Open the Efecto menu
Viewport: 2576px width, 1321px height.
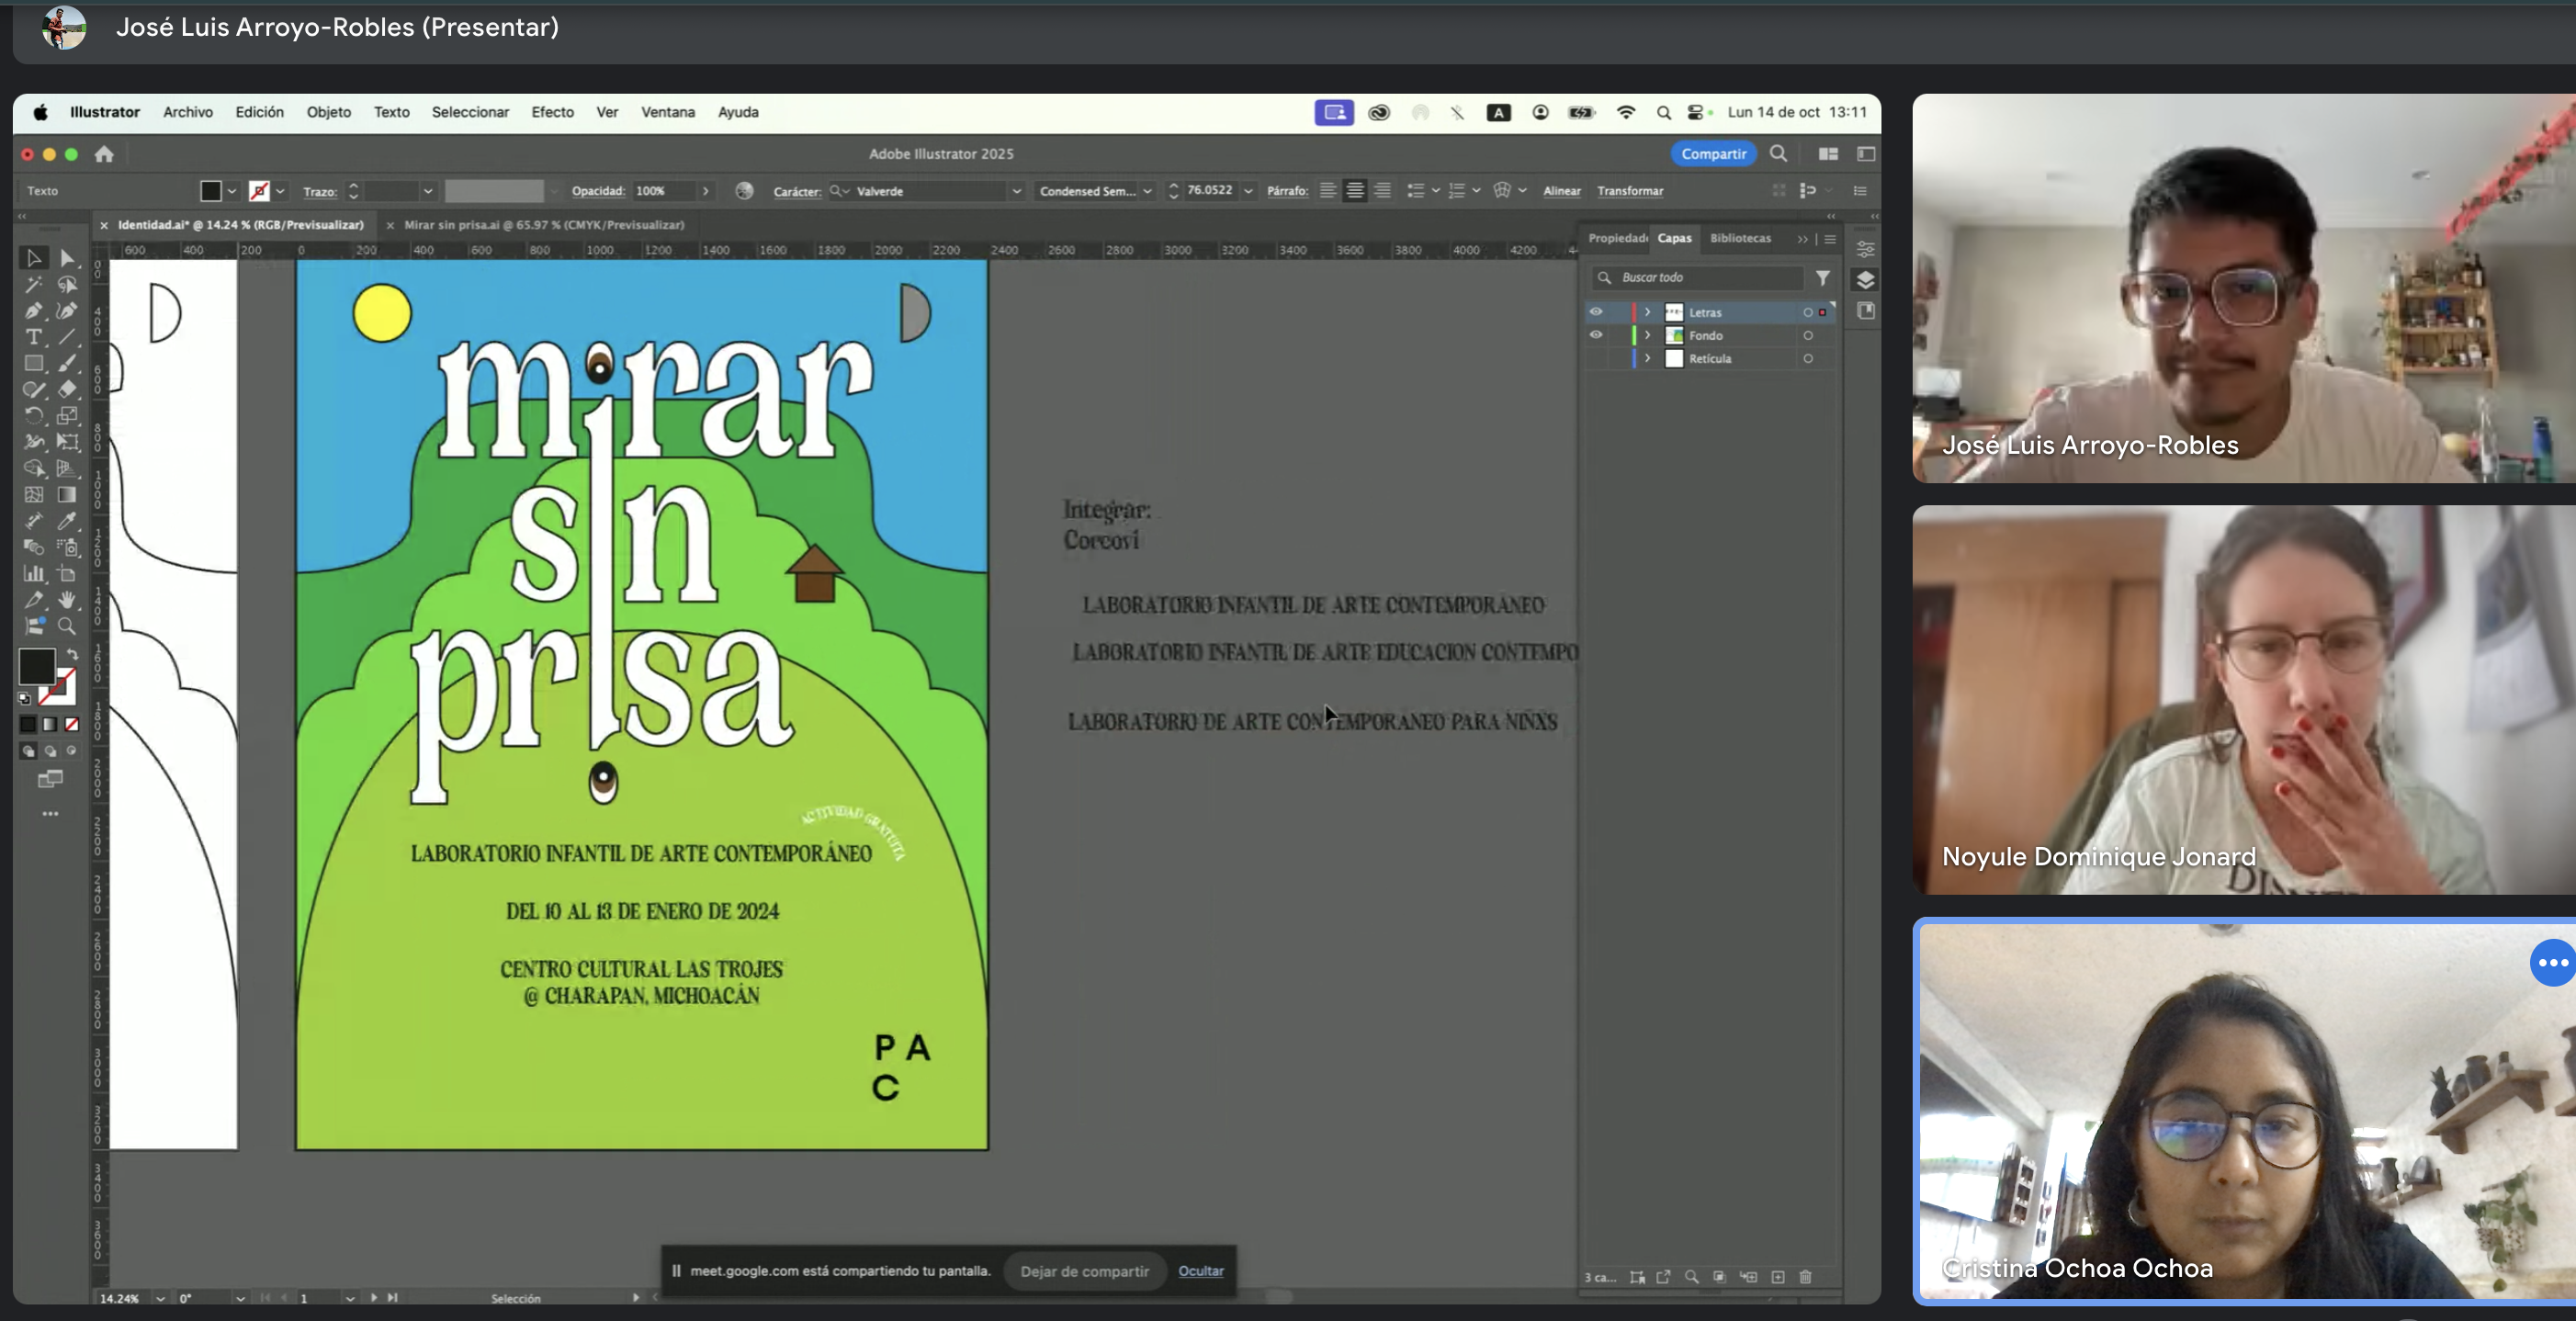pos(552,112)
